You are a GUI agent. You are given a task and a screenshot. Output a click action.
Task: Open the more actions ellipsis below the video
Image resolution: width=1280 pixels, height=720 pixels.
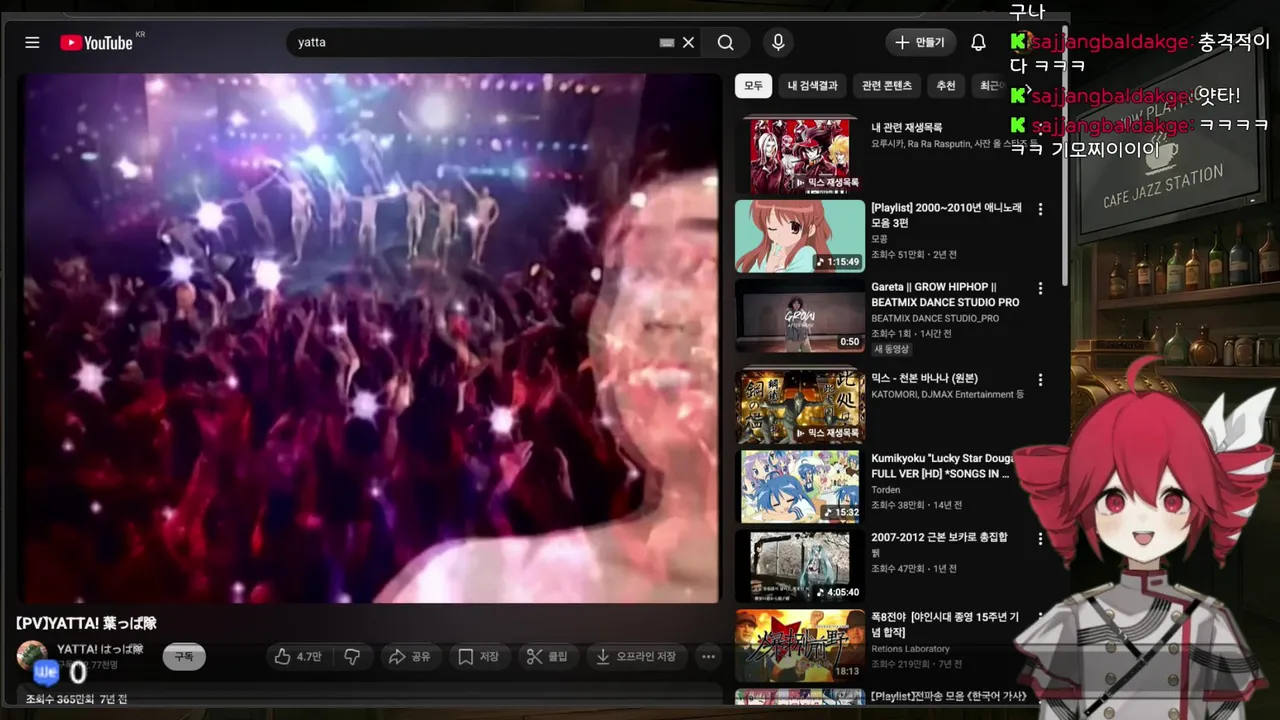(708, 657)
